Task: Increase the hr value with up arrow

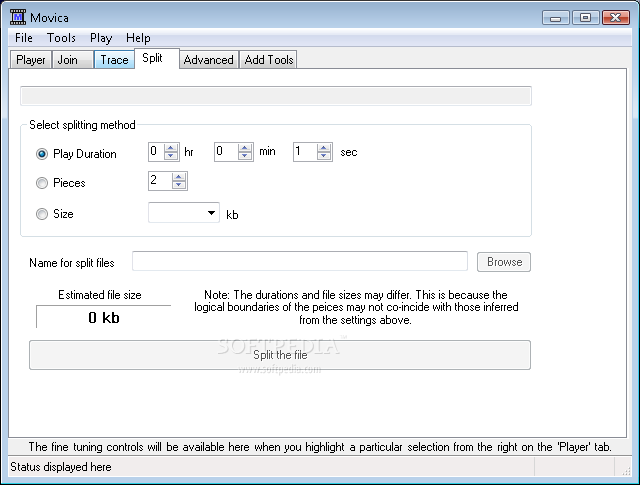Action: [171, 148]
